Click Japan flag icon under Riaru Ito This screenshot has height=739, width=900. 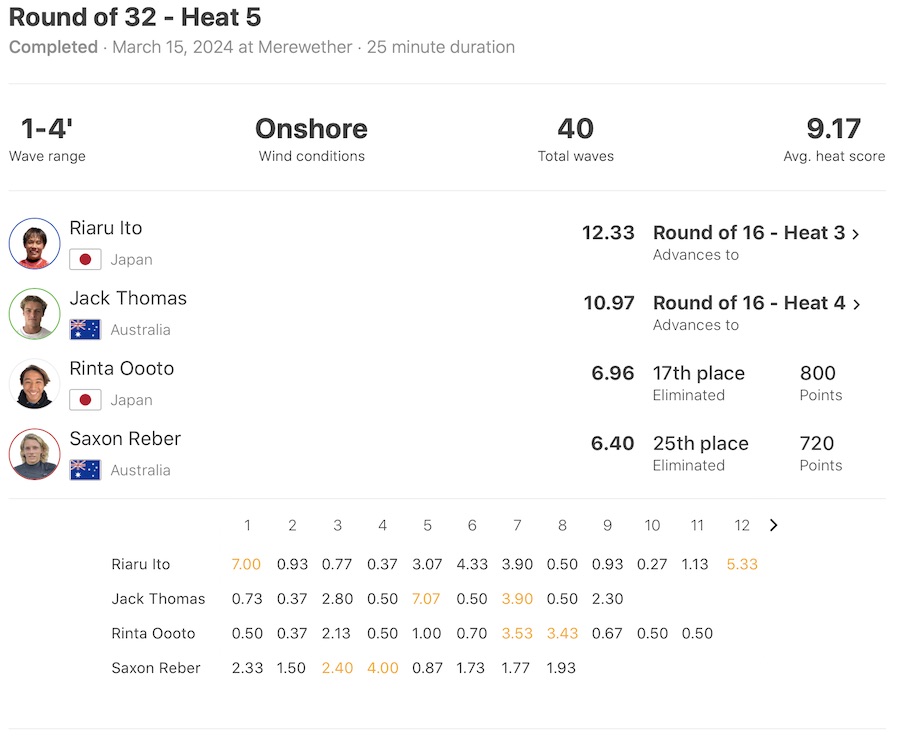85,260
